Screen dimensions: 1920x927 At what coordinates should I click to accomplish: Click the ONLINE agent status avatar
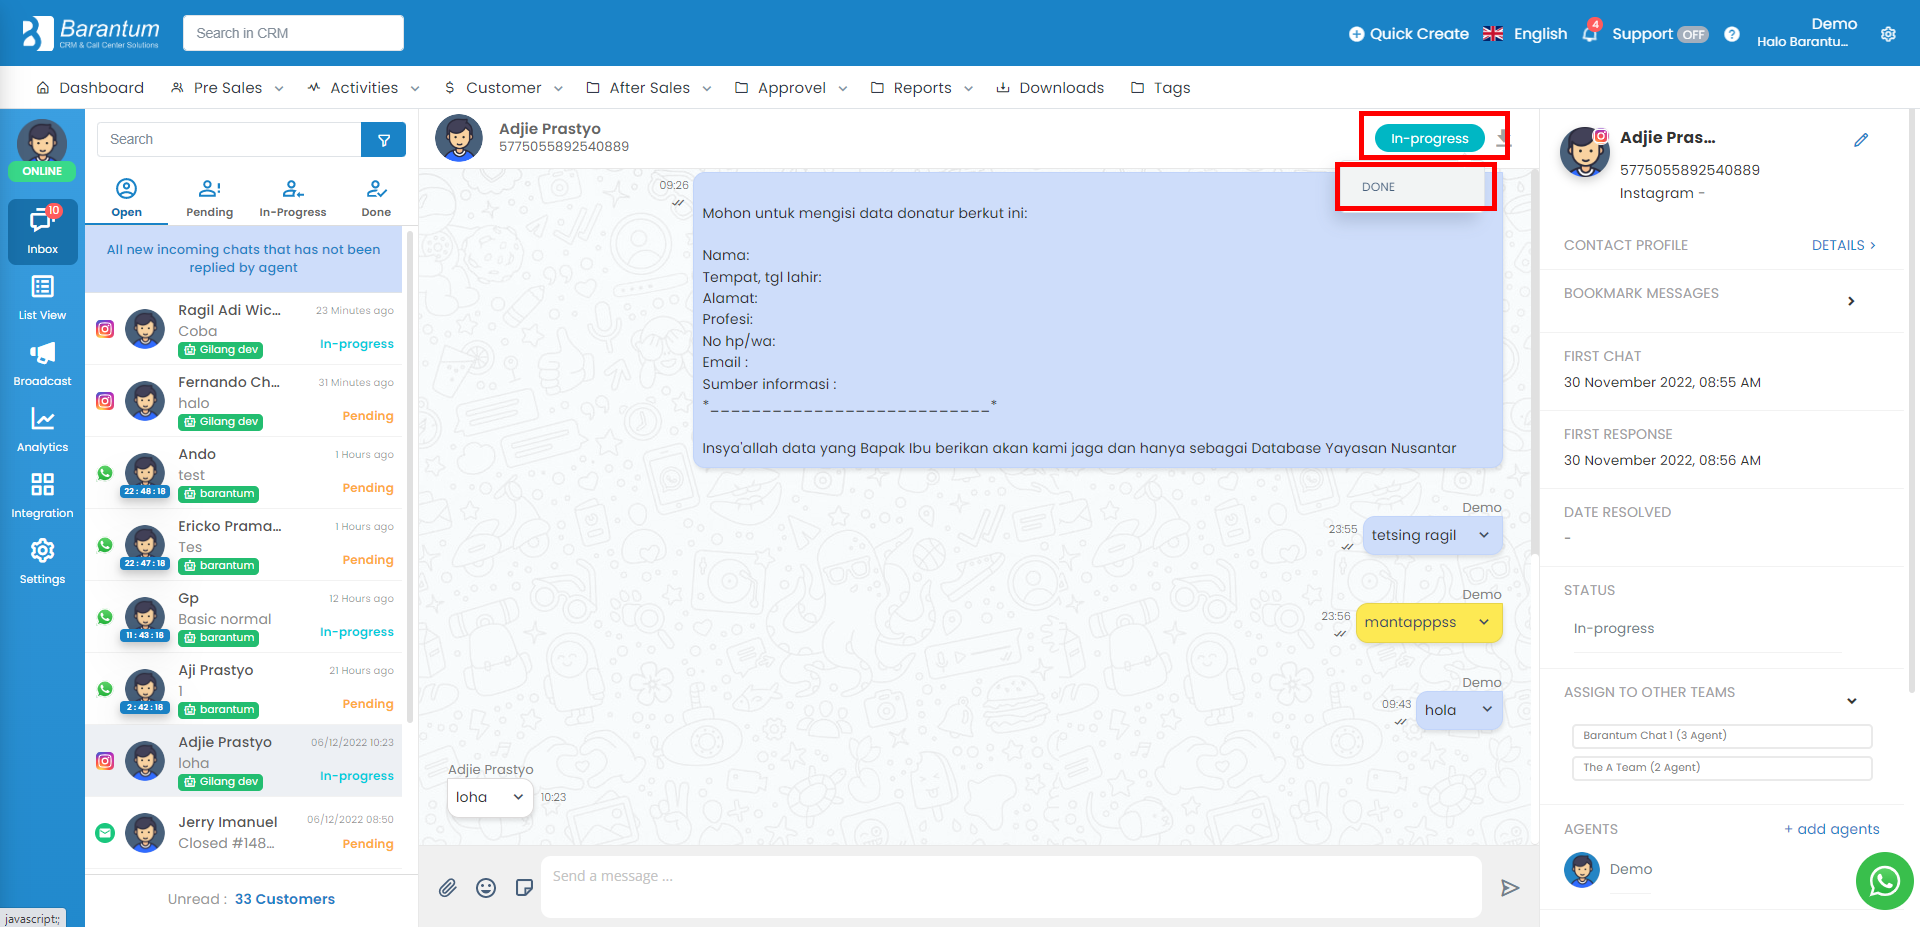[42, 149]
